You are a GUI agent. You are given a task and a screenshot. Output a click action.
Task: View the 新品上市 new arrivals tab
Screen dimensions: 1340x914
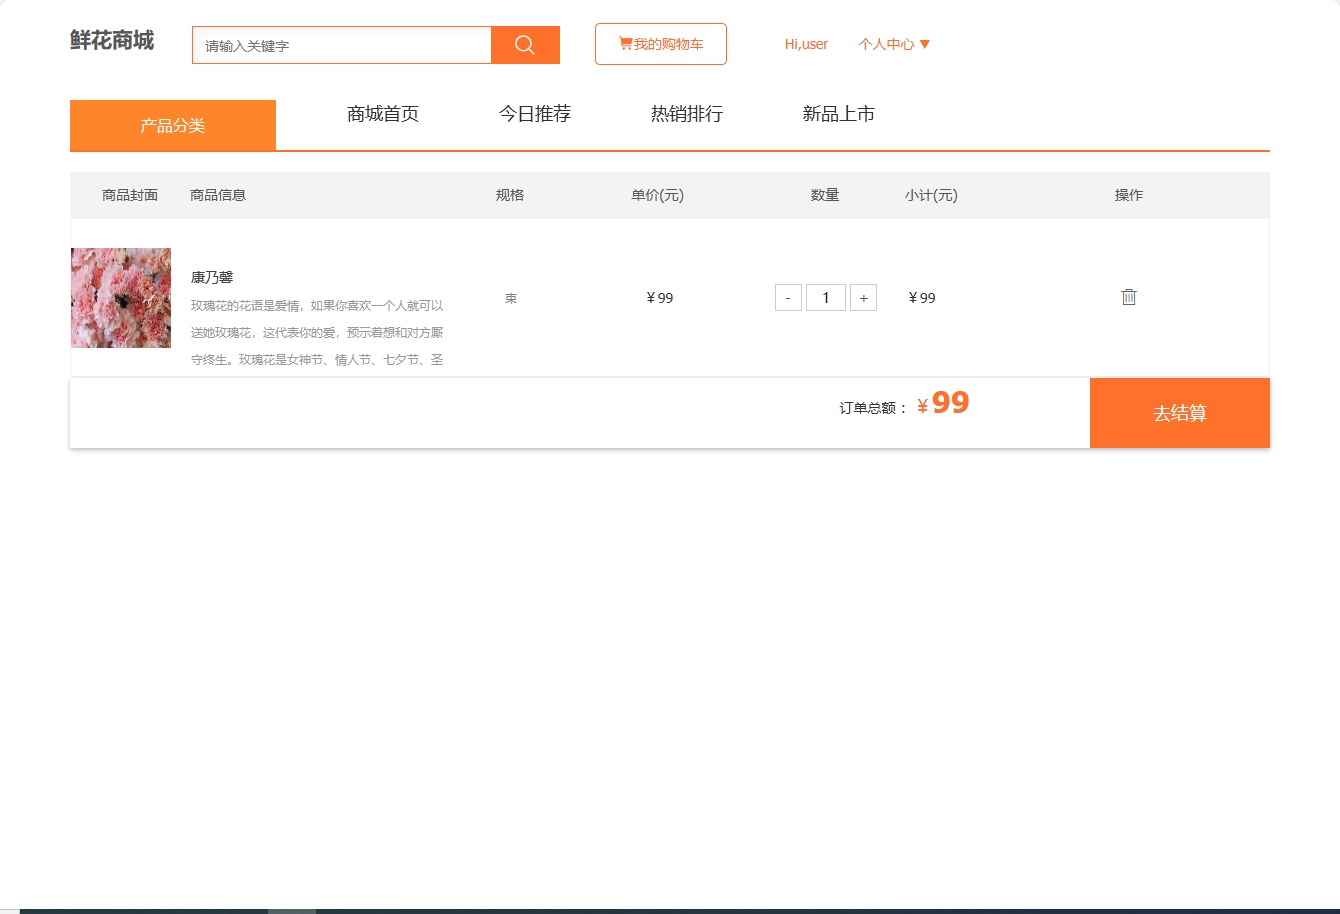point(838,114)
